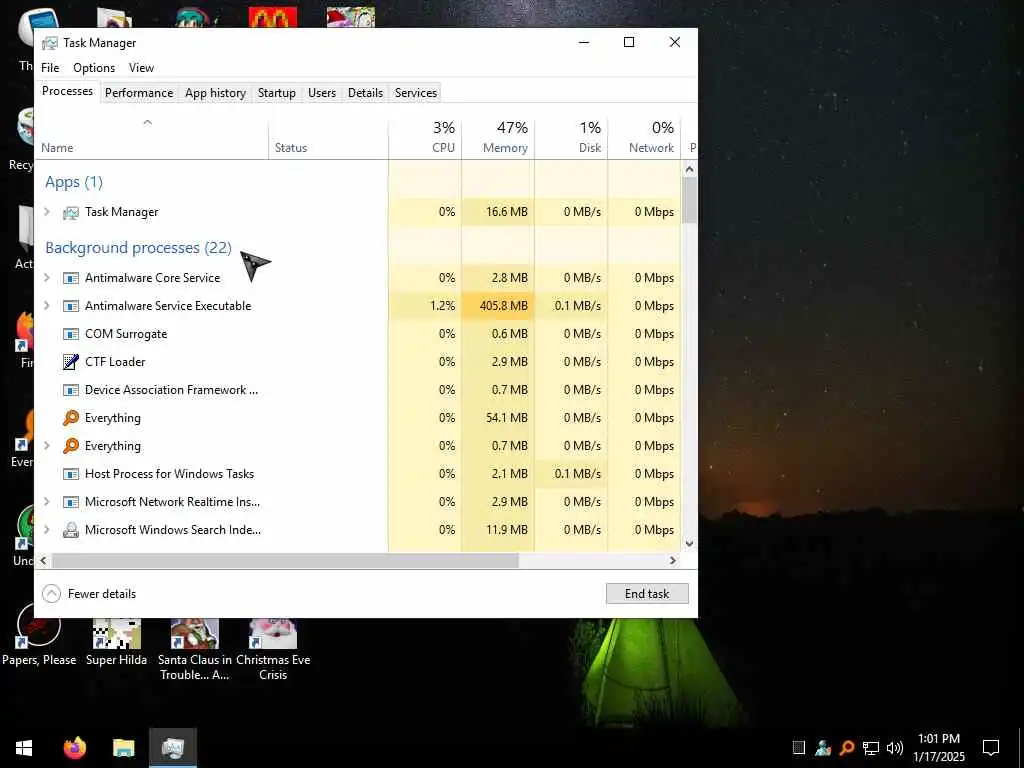Screen dimensions: 1024x768
Task: Click the horizontal scrollbar thumb
Action: tap(285, 560)
